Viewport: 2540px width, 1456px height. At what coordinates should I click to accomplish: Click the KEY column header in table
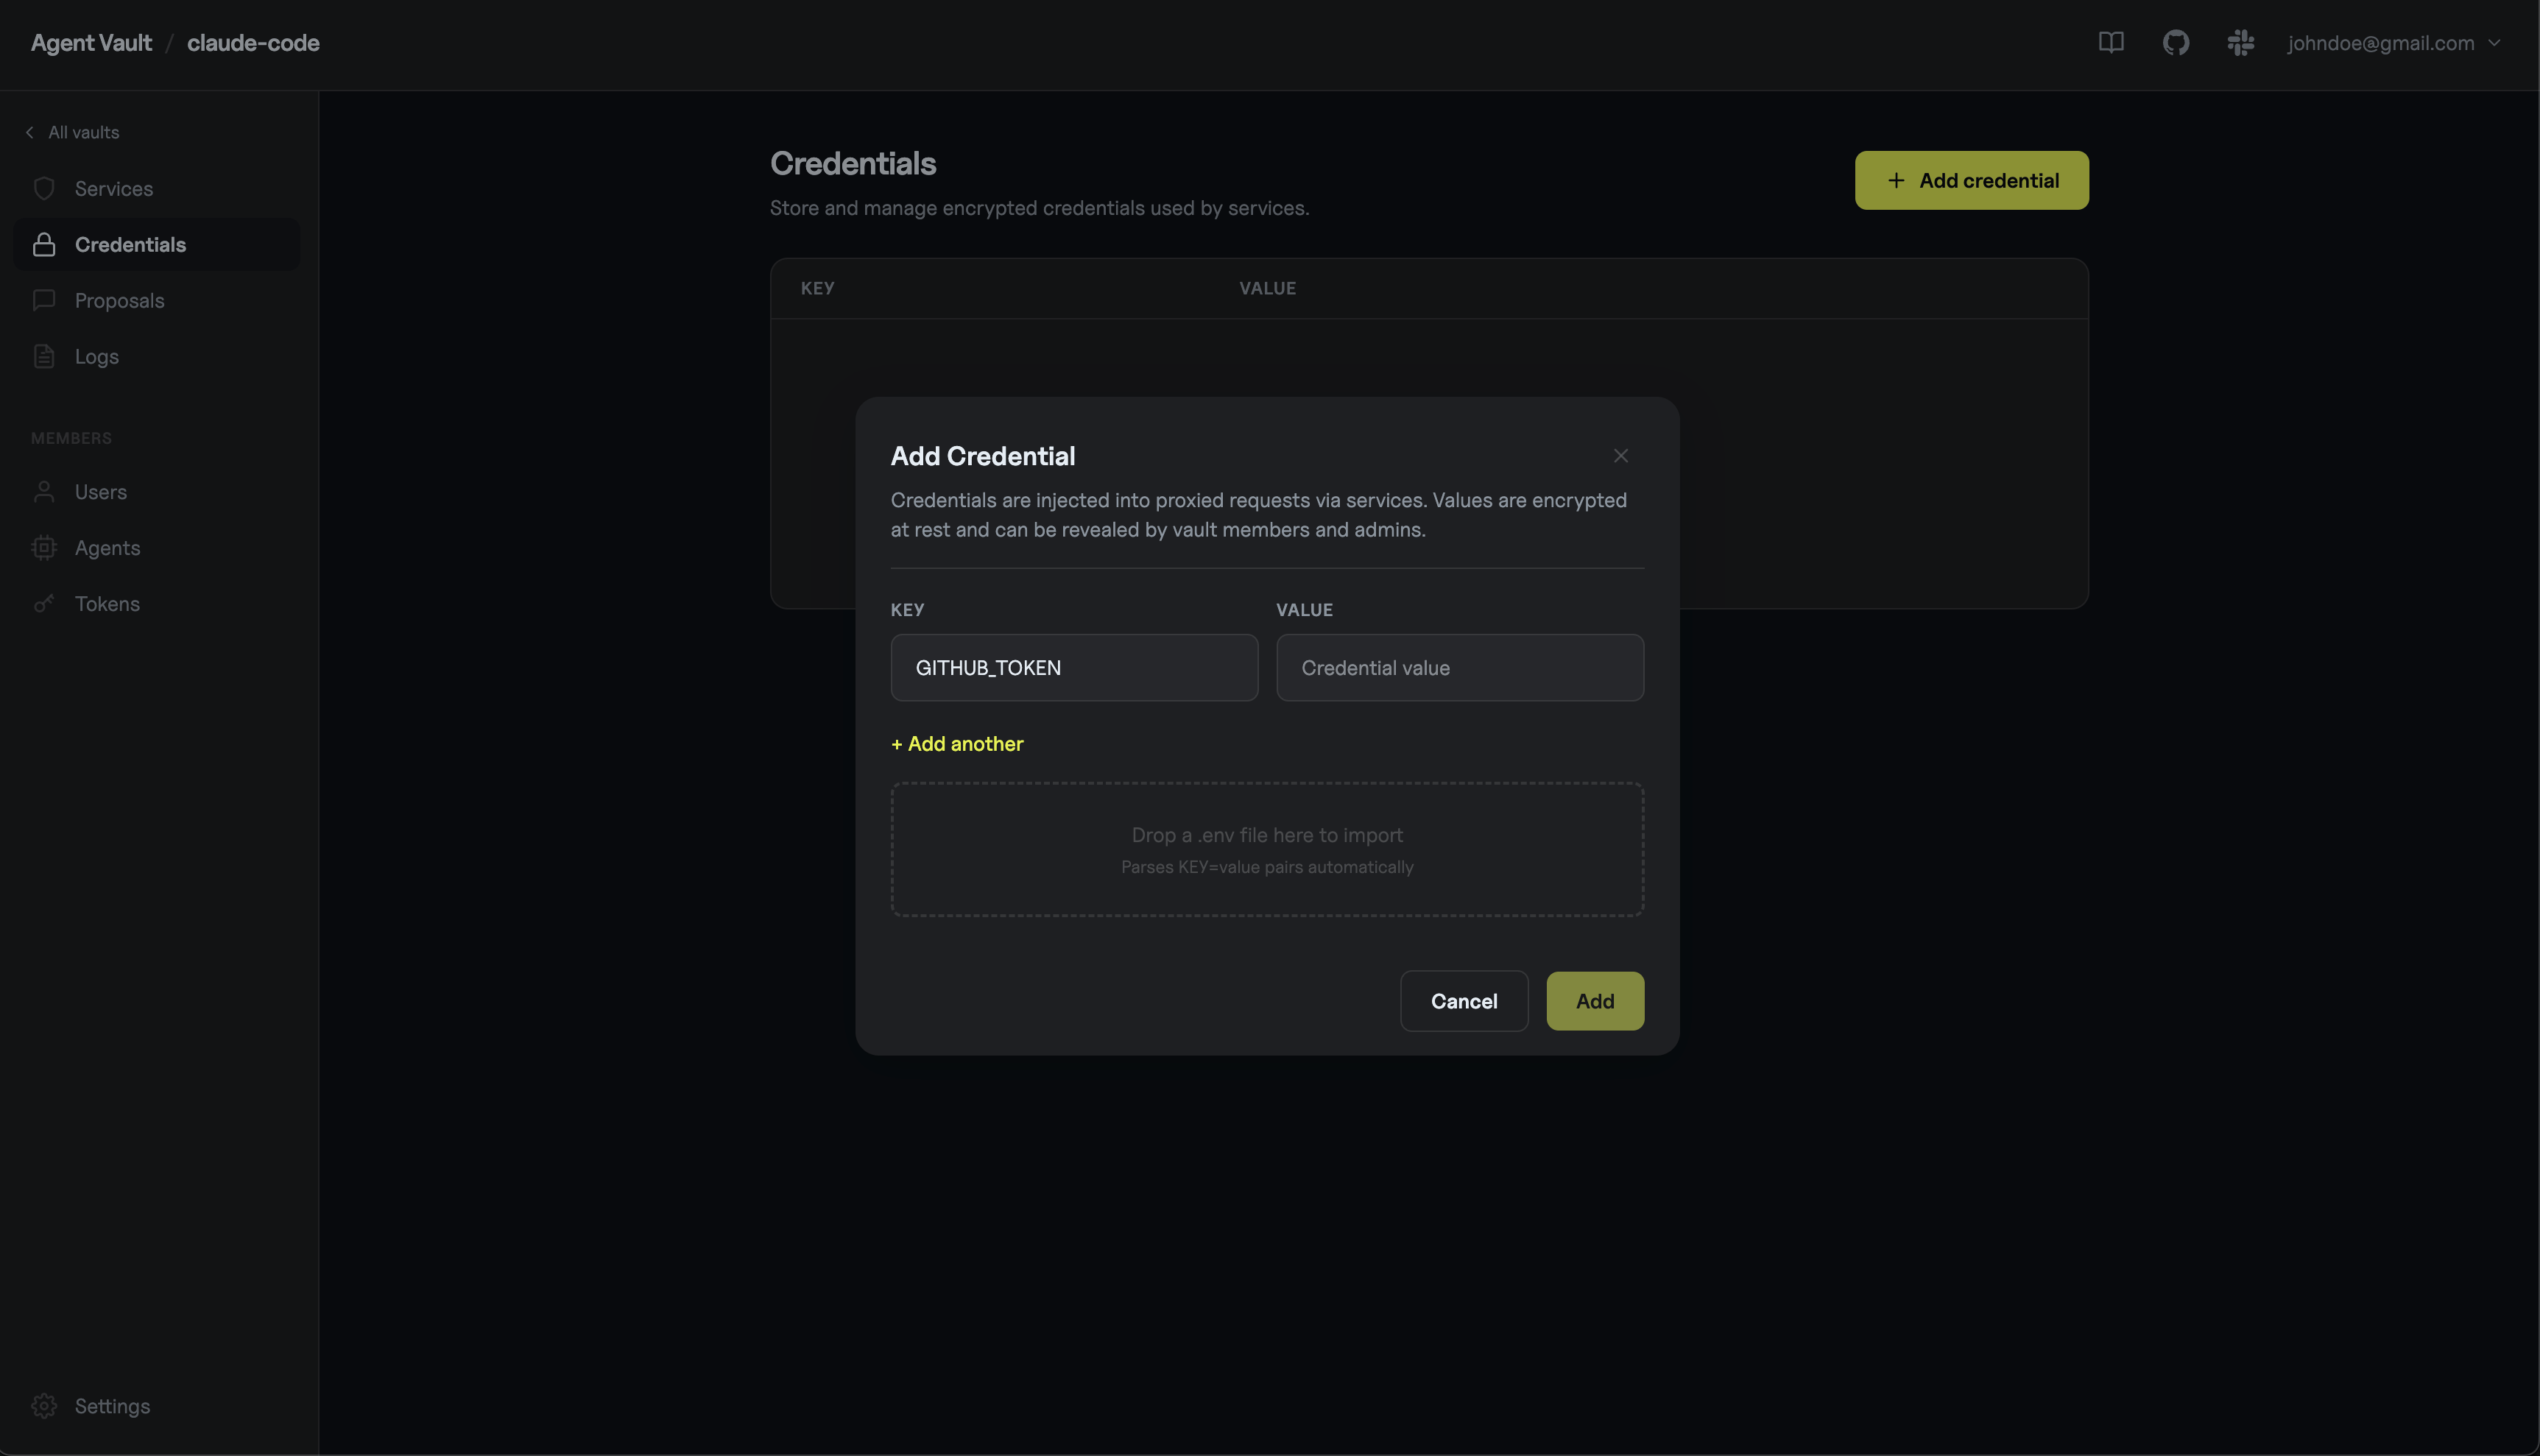tap(817, 288)
